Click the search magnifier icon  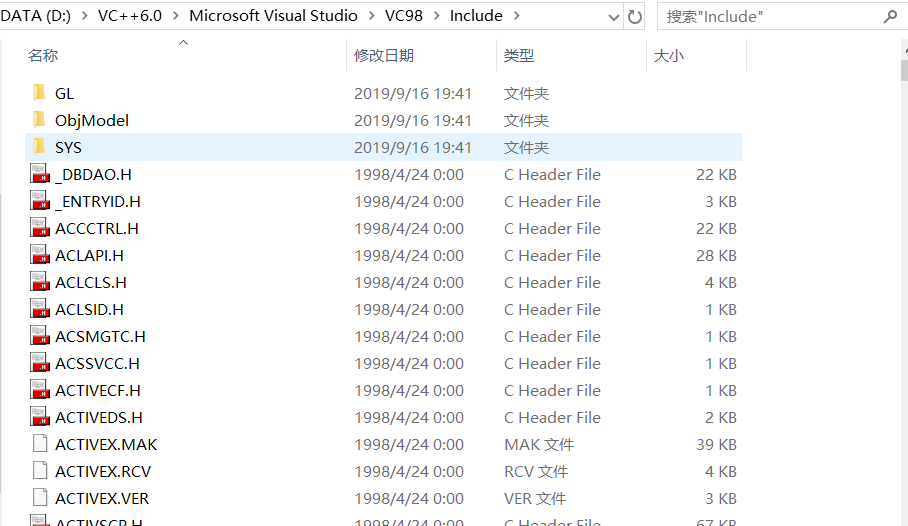(x=890, y=17)
